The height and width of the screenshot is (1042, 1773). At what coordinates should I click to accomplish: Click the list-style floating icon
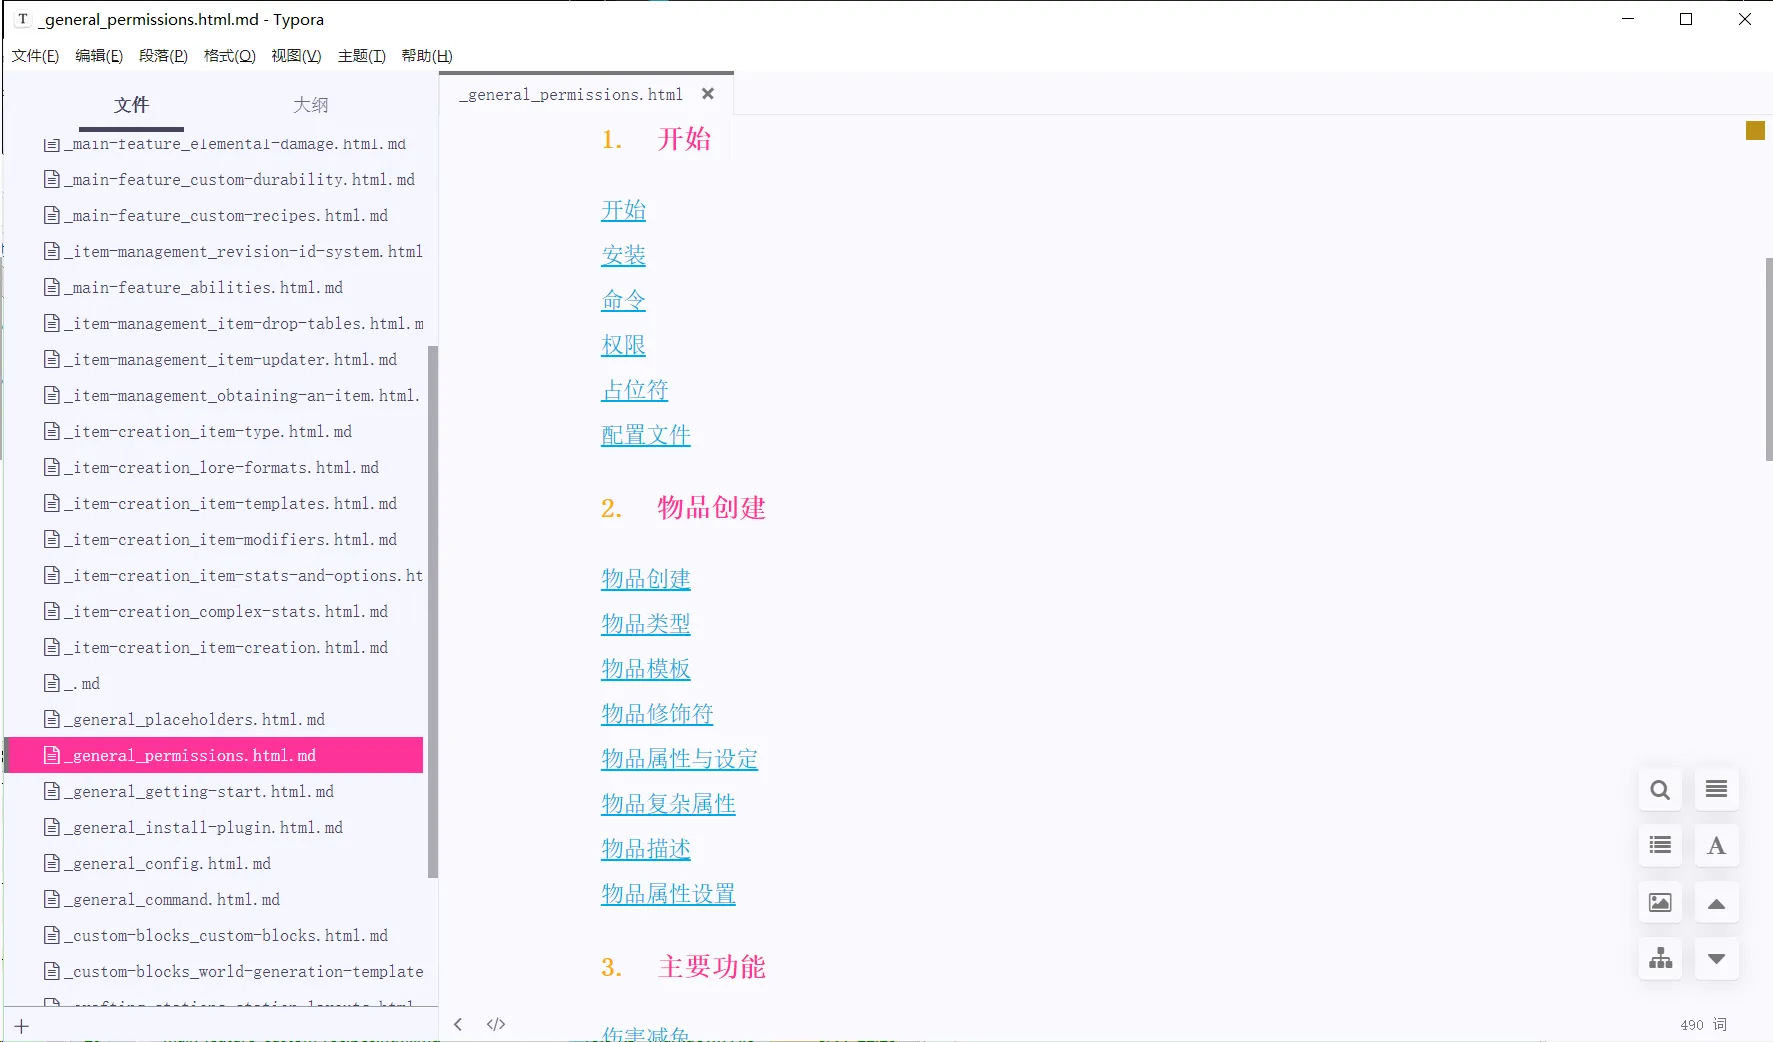(1660, 846)
